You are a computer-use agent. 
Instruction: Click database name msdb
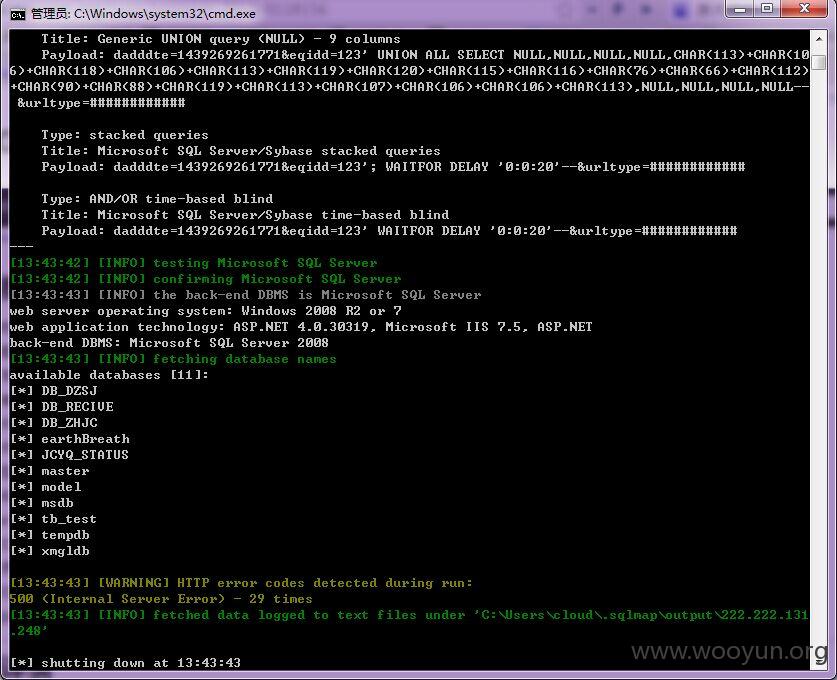[x=57, y=503]
